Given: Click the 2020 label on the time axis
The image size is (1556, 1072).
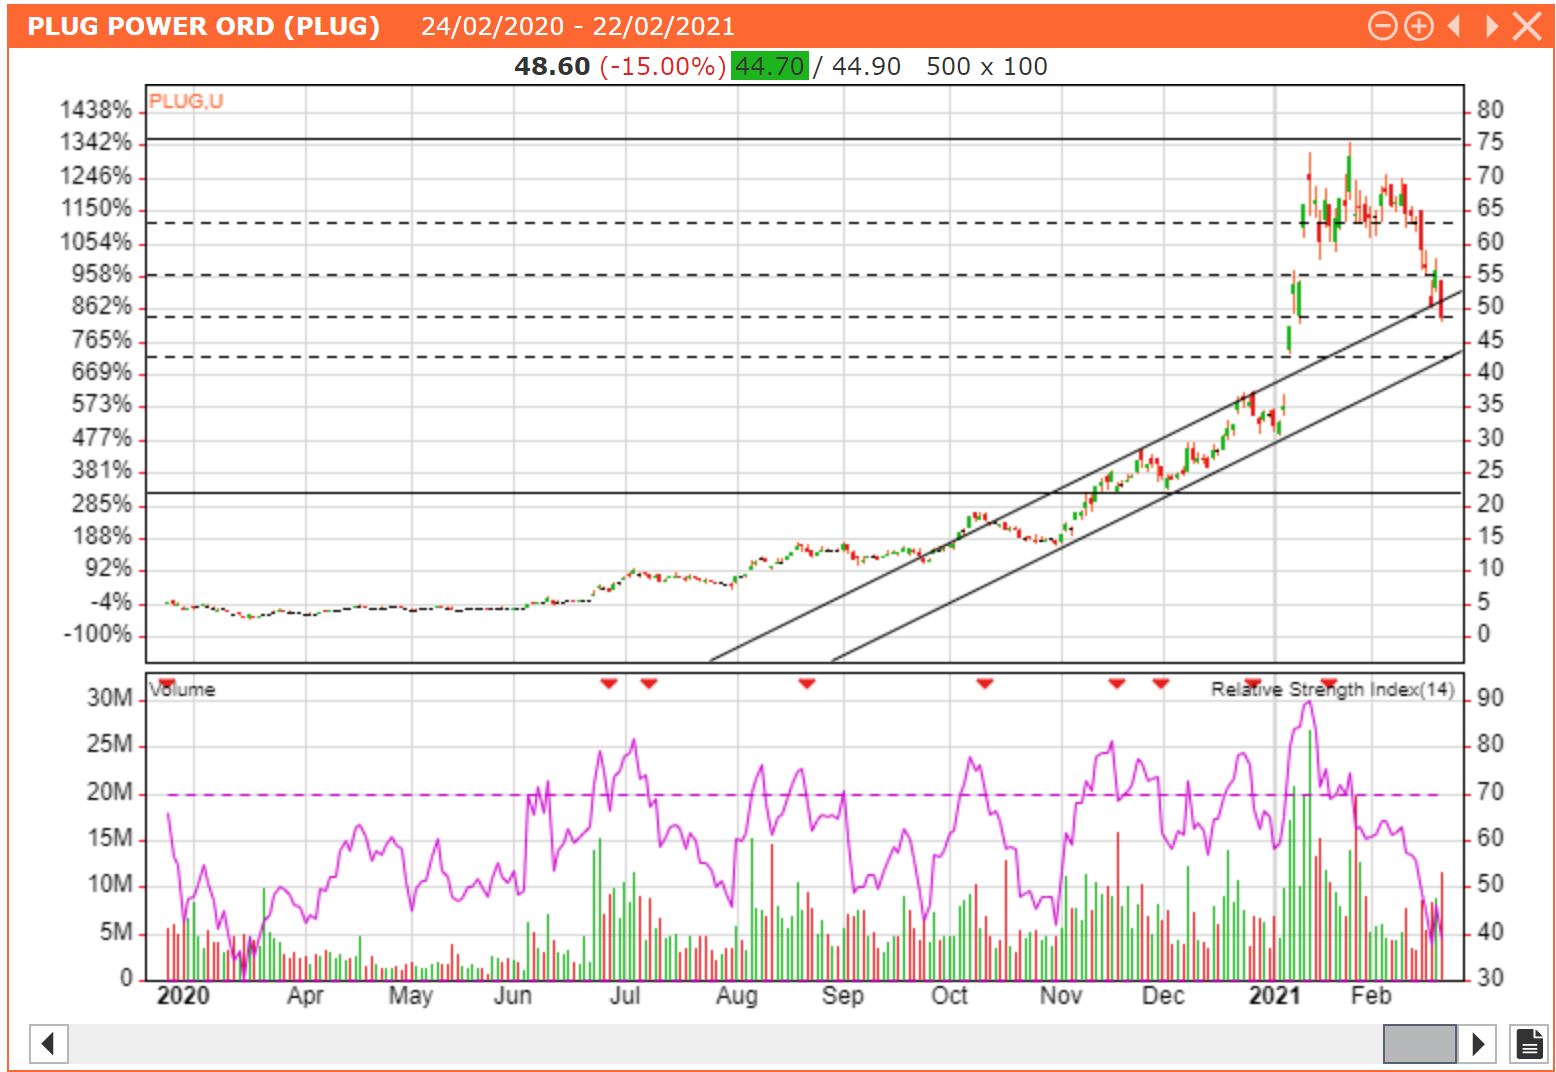Looking at the screenshot, I should pos(184,995).
